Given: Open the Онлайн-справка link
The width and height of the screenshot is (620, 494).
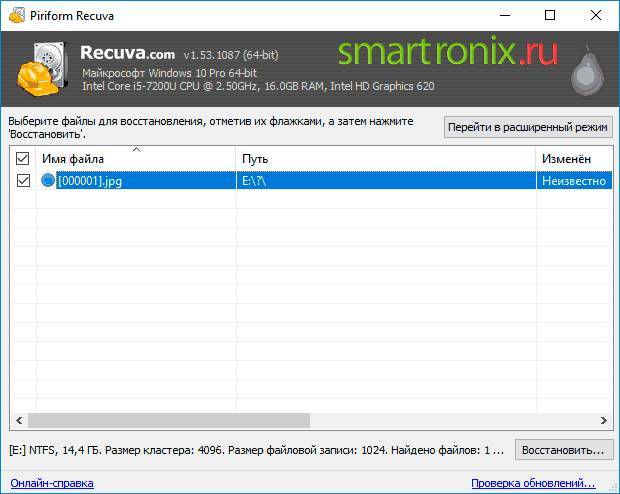Looking at the screenshot, I should [x=52, y=483].
